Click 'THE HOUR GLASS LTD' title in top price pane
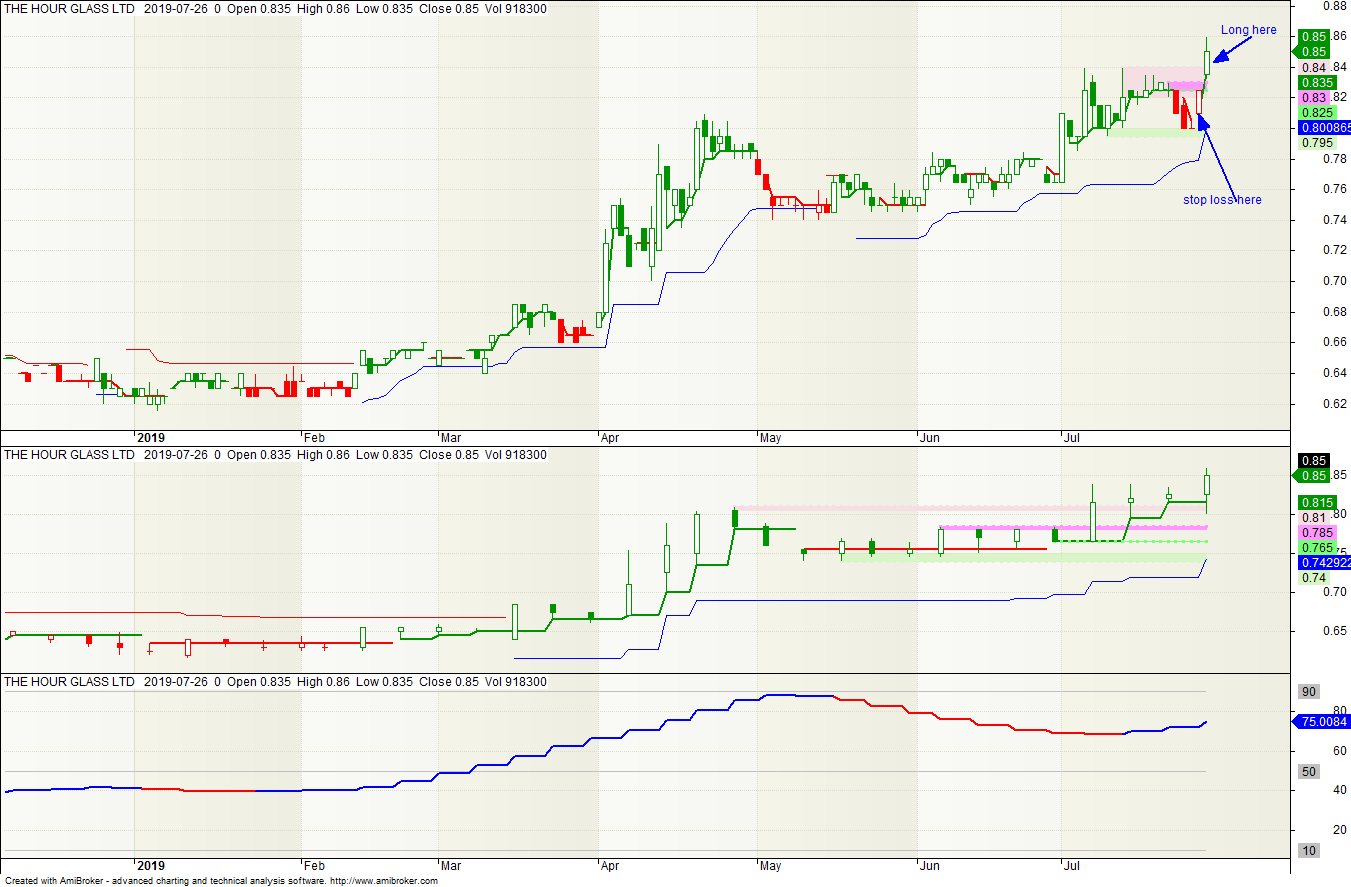Screen dimensions: 1351x887 click(70, 8)
